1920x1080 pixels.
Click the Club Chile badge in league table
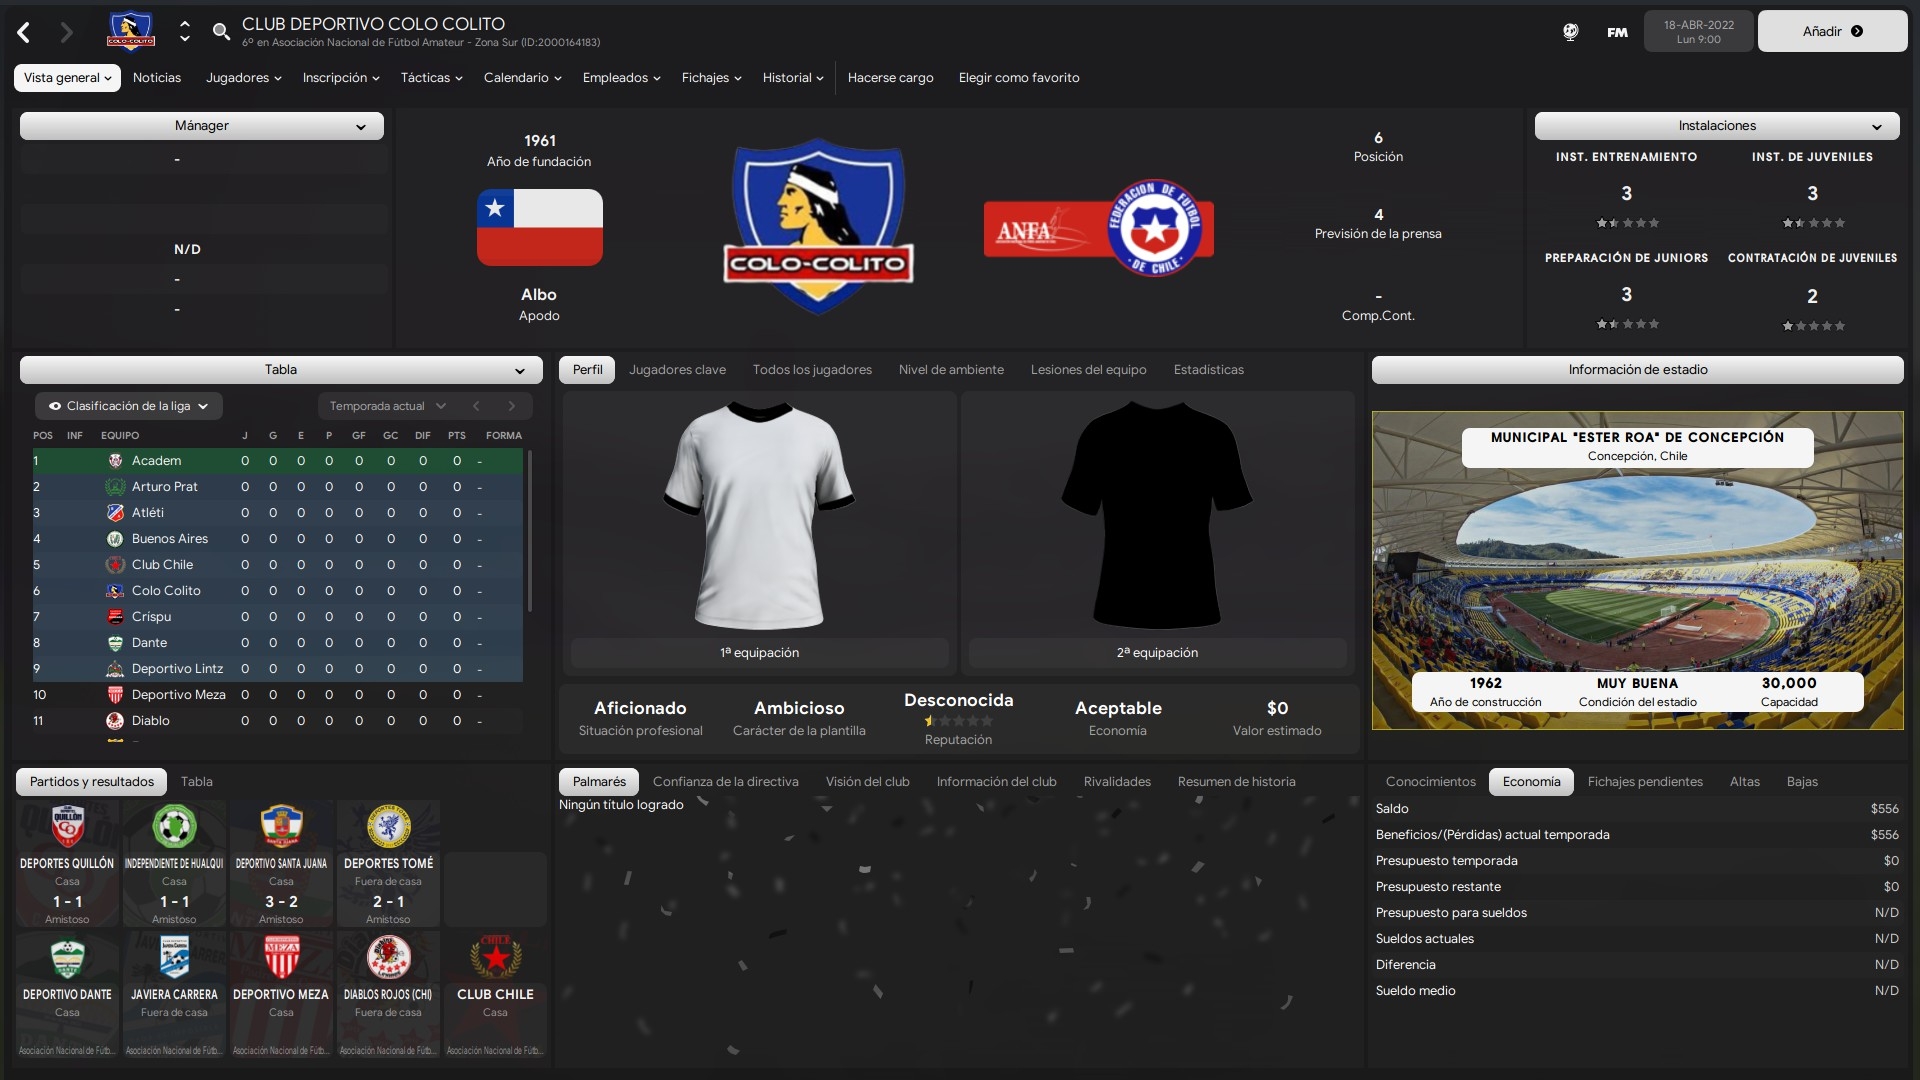pyautogui.click(x=115, y=565)
